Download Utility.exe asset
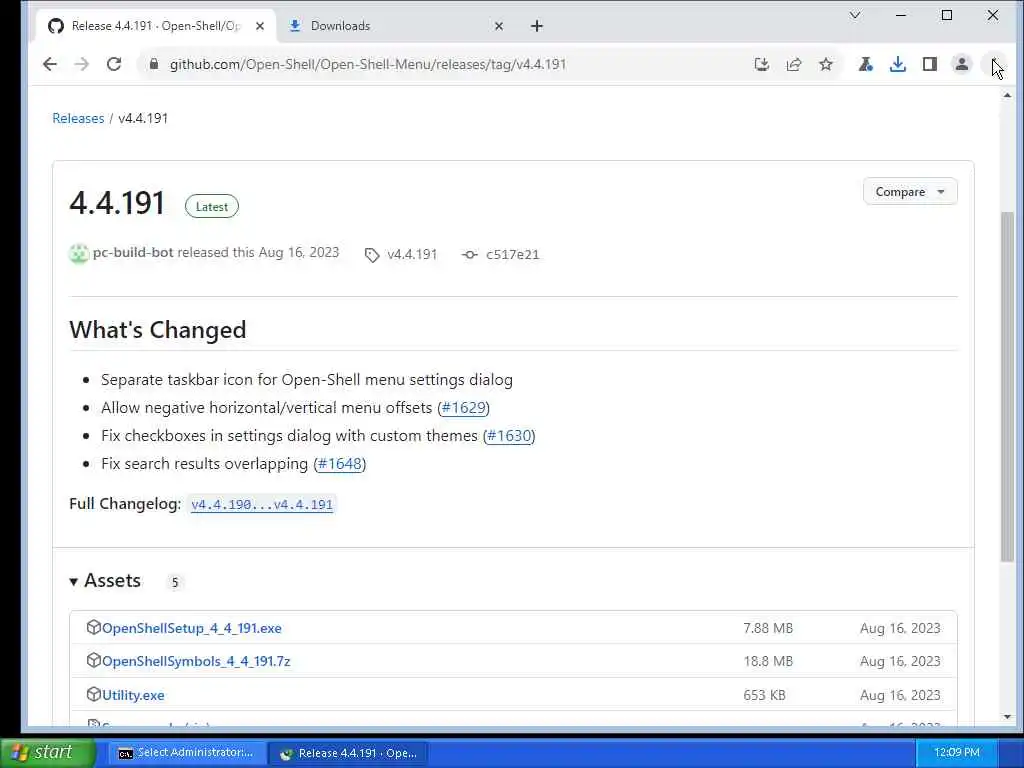 133,696
